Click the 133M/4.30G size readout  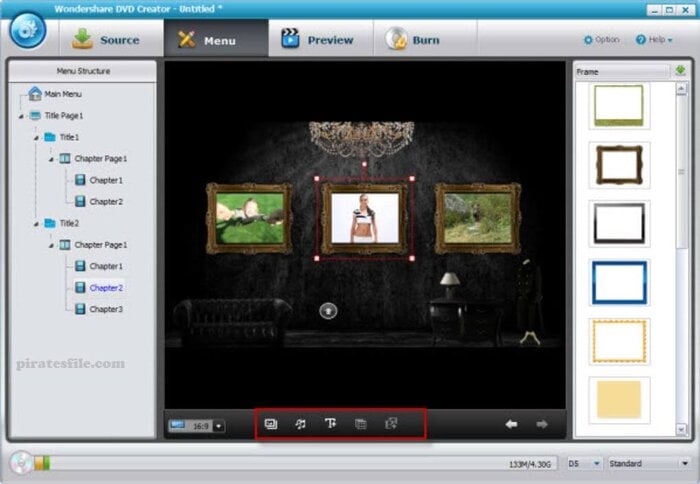tap(530, 464)
